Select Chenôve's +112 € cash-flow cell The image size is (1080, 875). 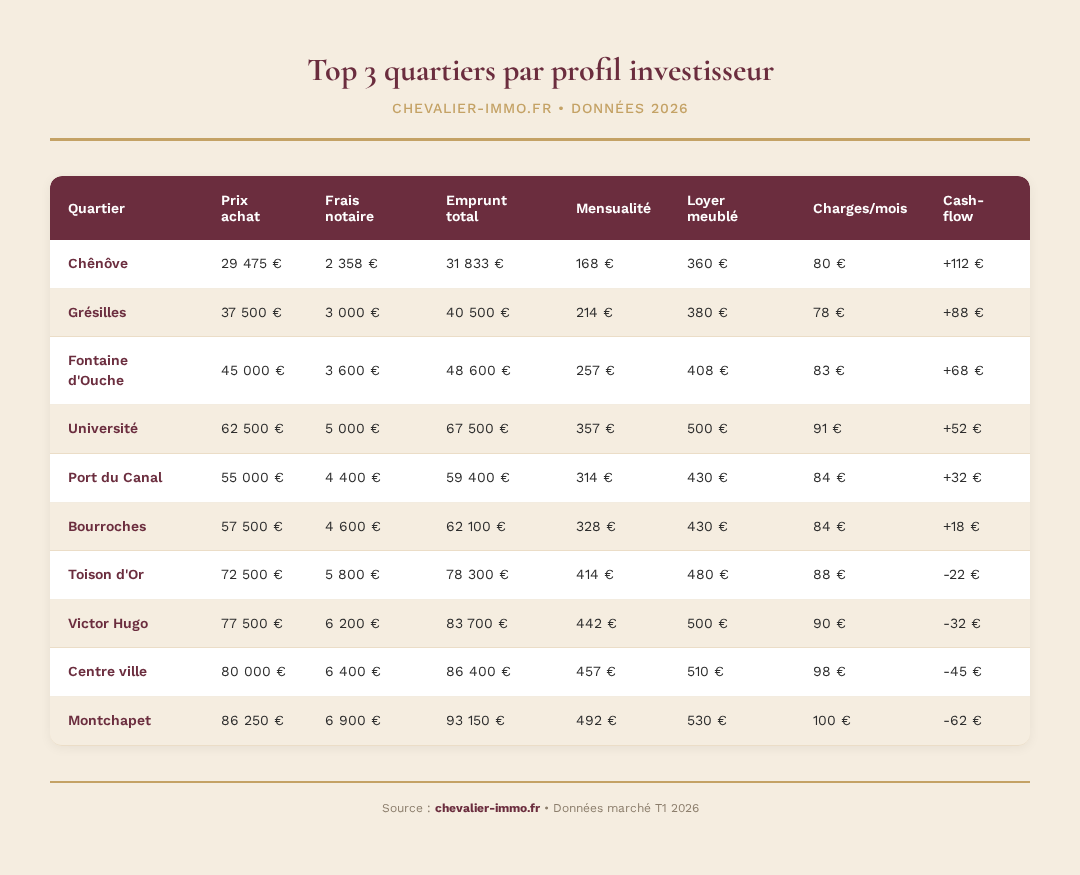(x=963, y=264)
